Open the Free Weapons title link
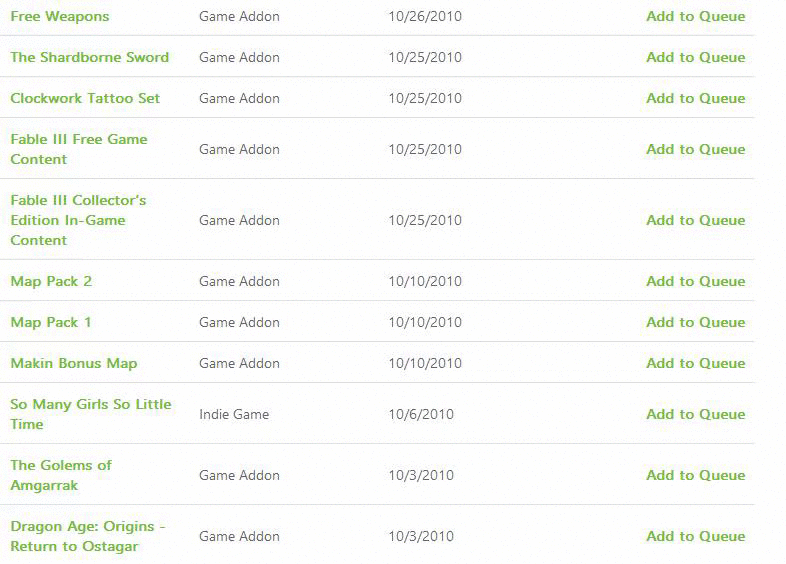This screenshot has height=564, width=786. (60, 17)
